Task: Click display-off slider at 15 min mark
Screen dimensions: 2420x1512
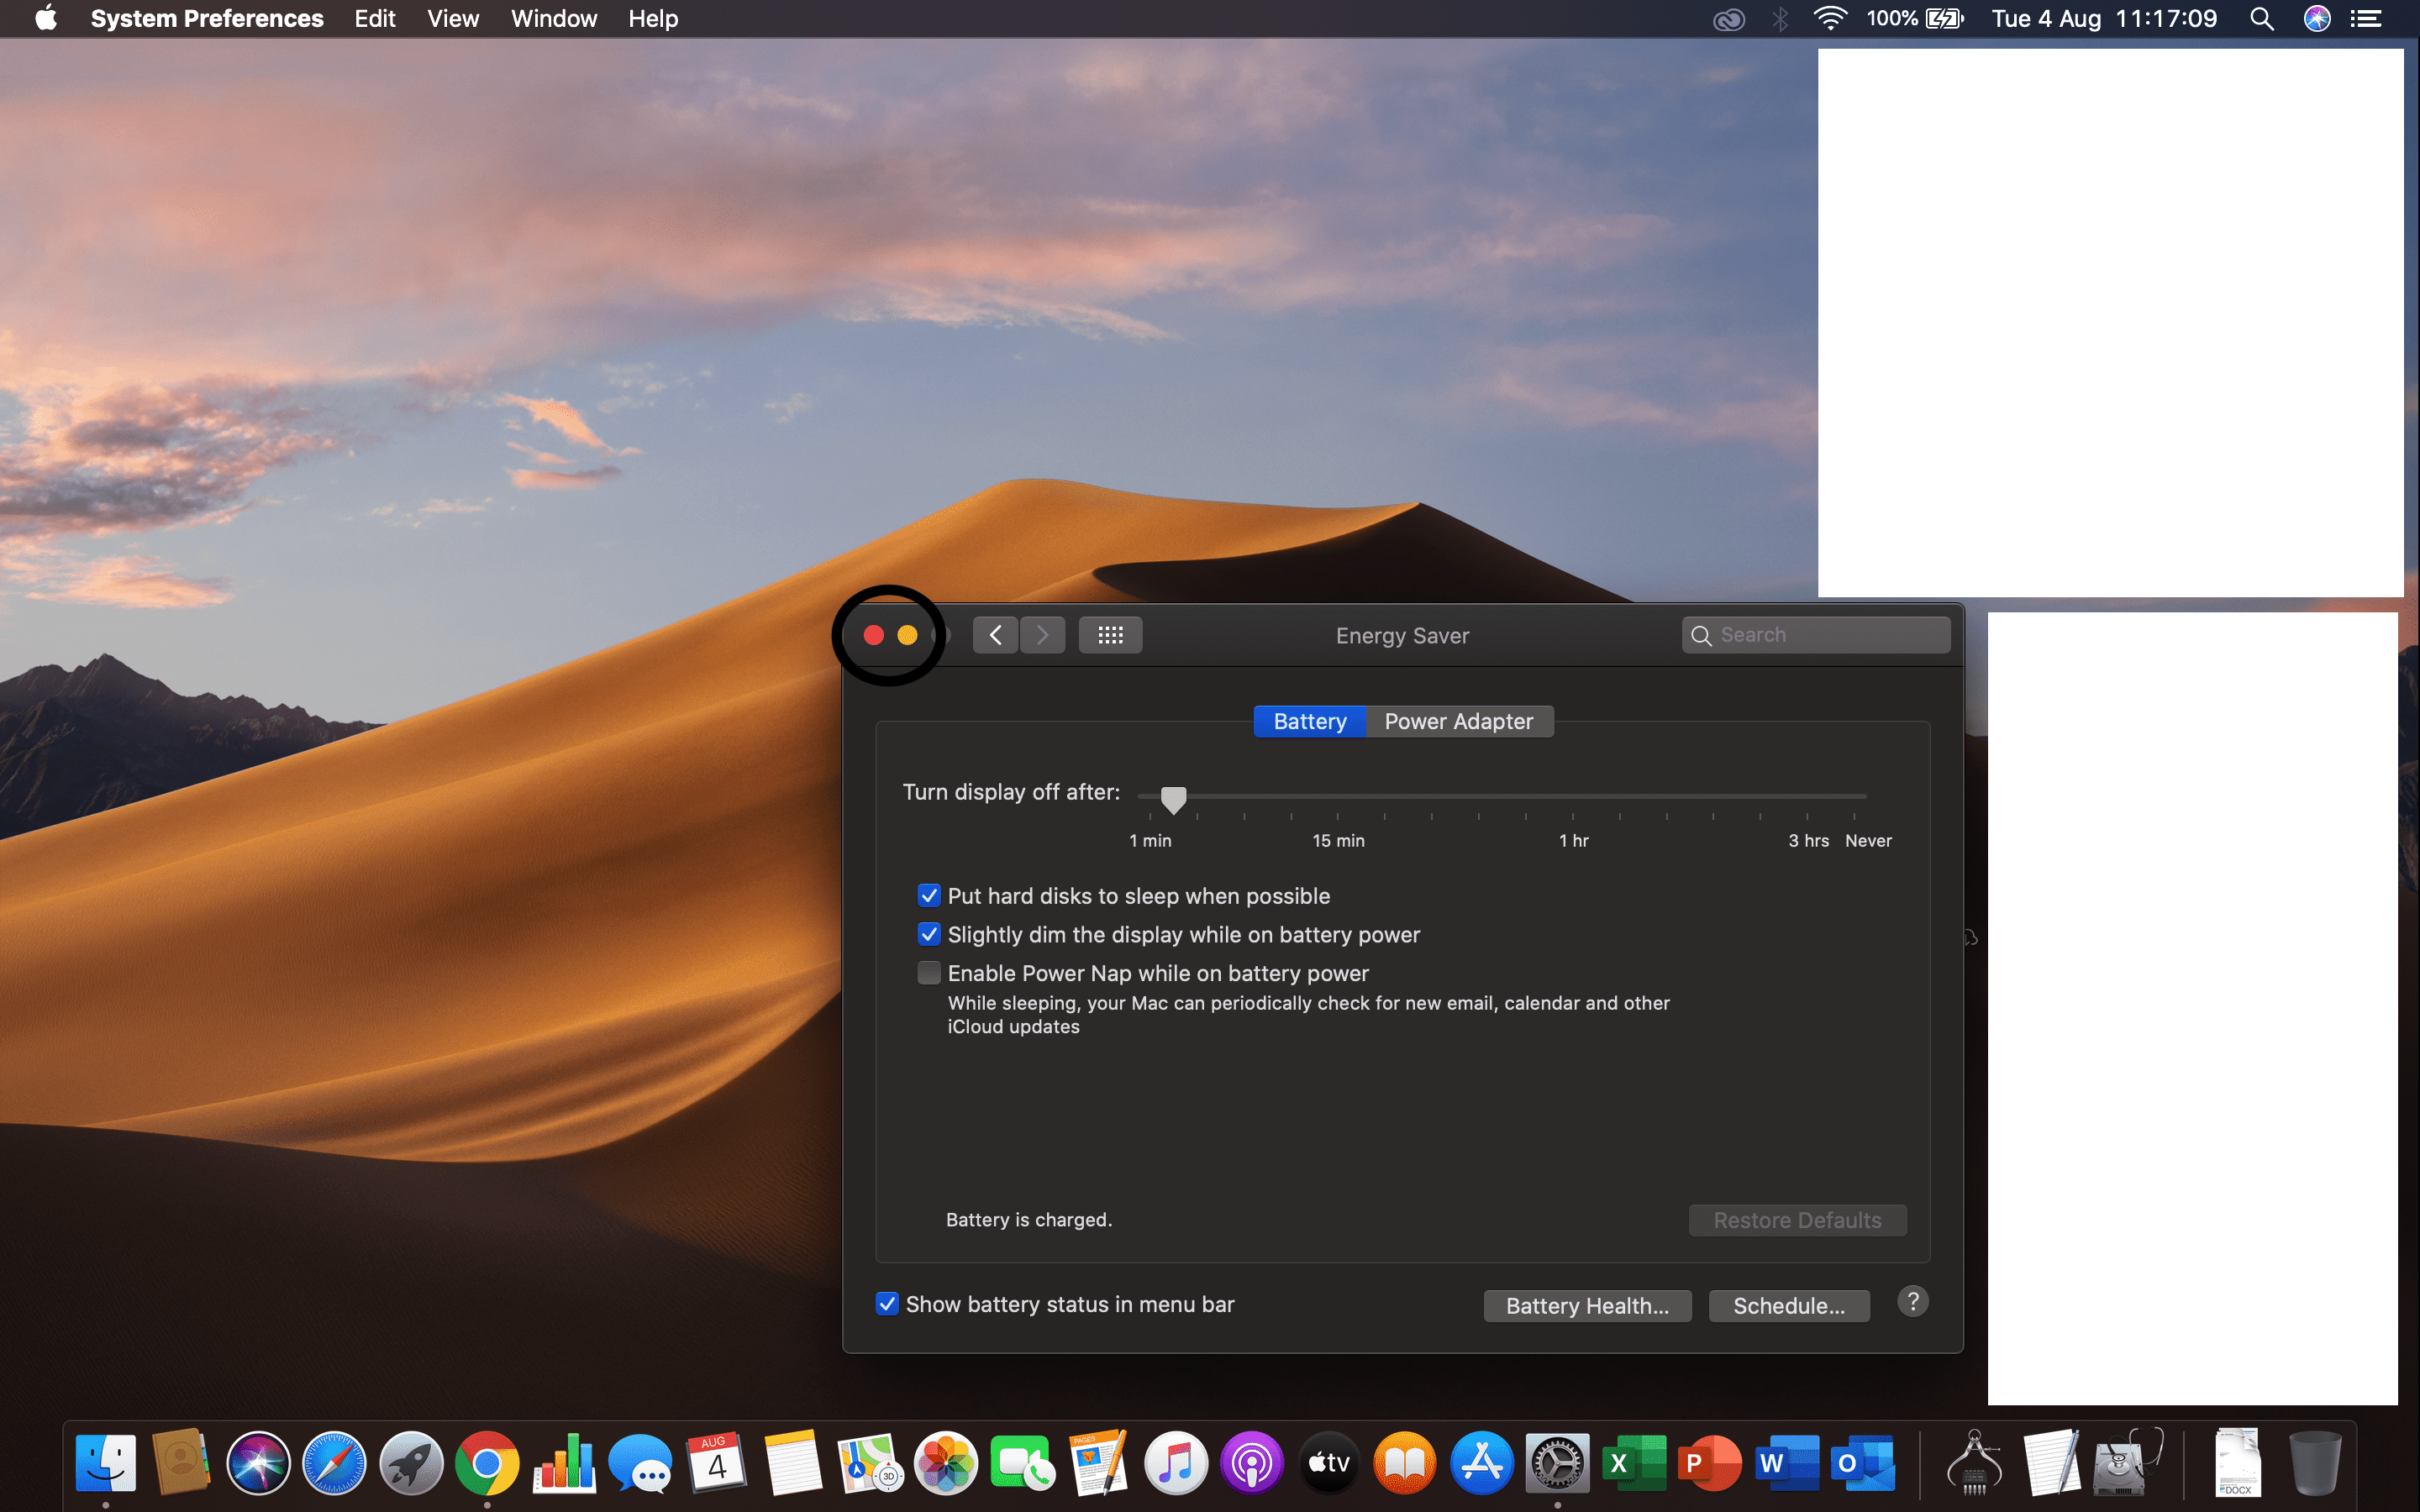Action: click(x=1338, y=797)
